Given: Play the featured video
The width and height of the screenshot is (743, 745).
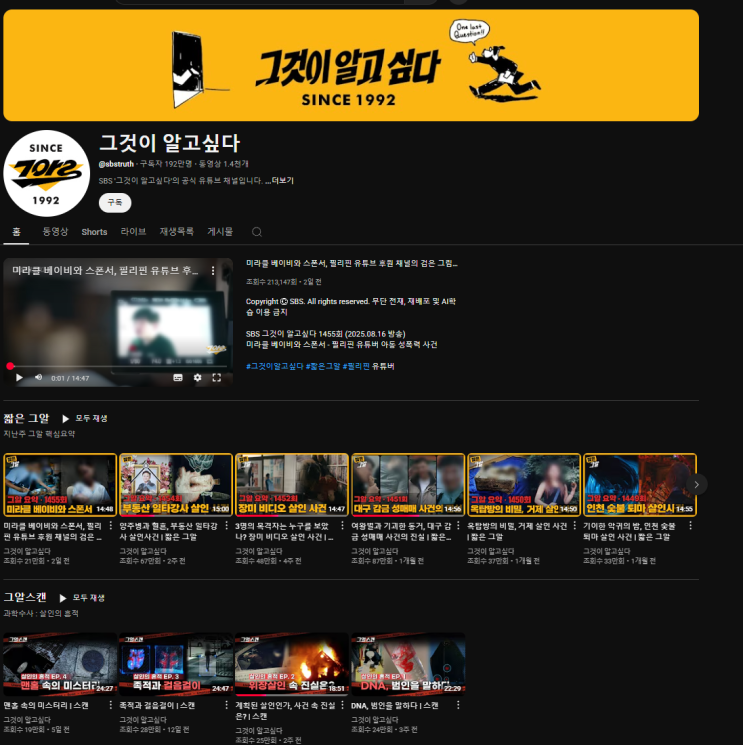Looking at the screenshot, I should [19, 378].
